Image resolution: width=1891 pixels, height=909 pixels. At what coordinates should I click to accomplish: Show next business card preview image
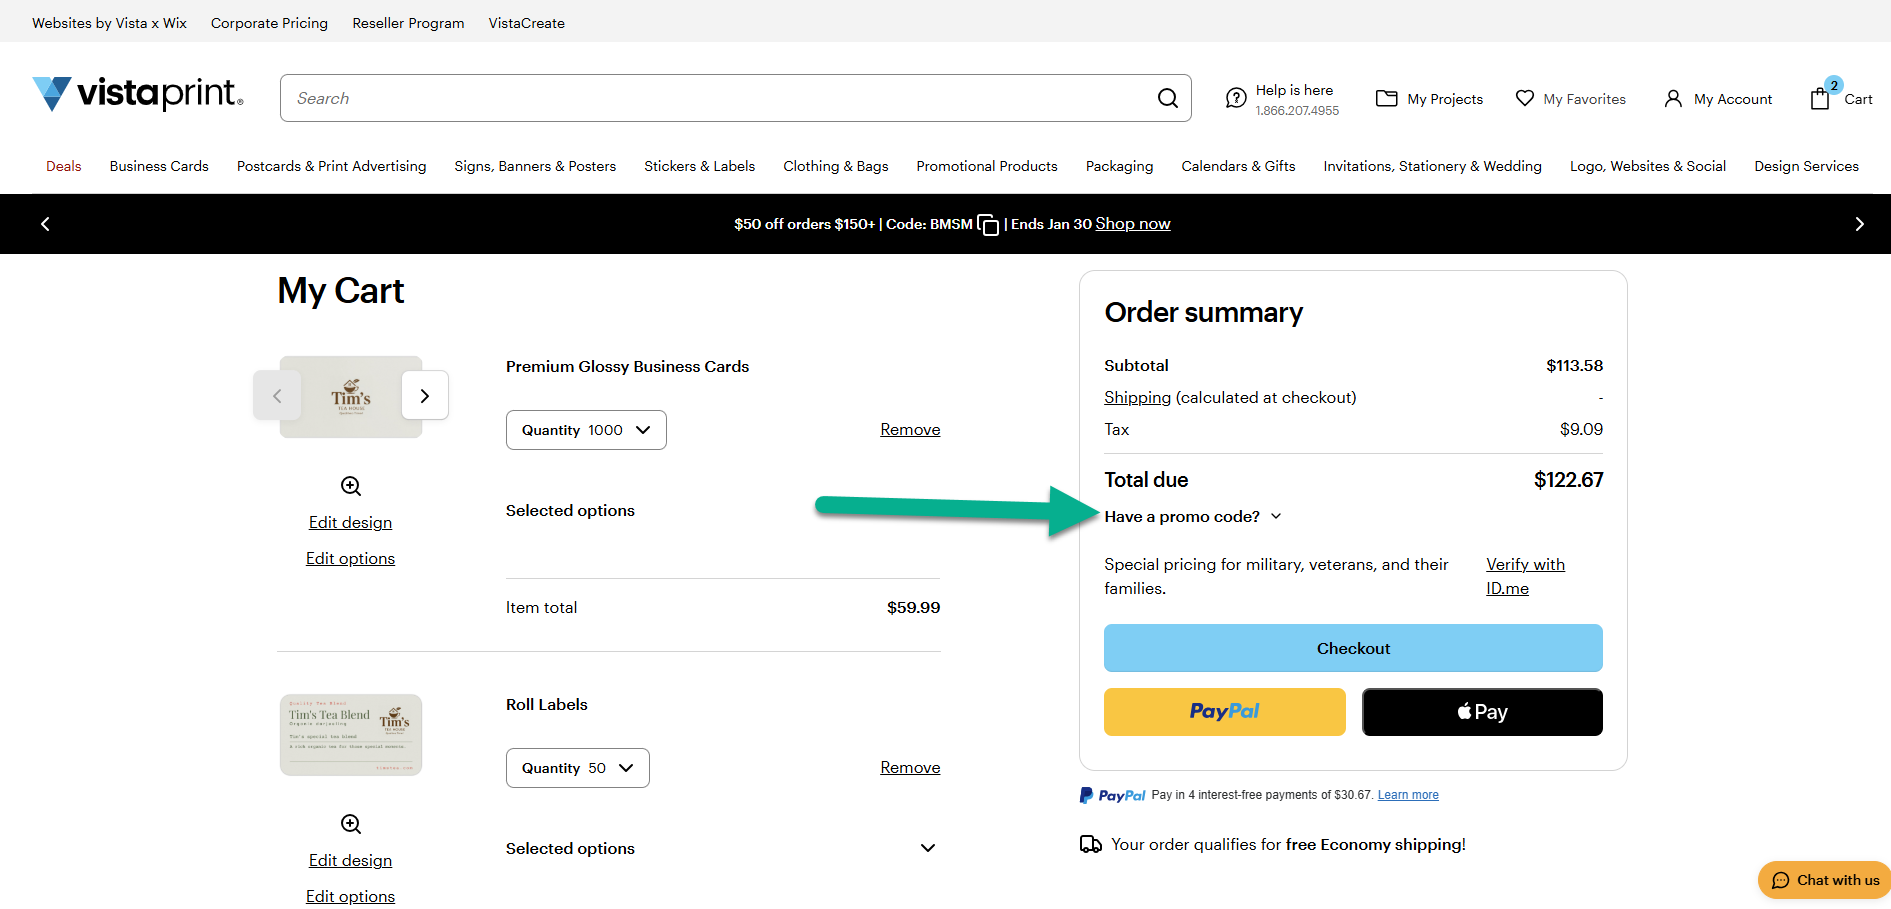point(425,396)
